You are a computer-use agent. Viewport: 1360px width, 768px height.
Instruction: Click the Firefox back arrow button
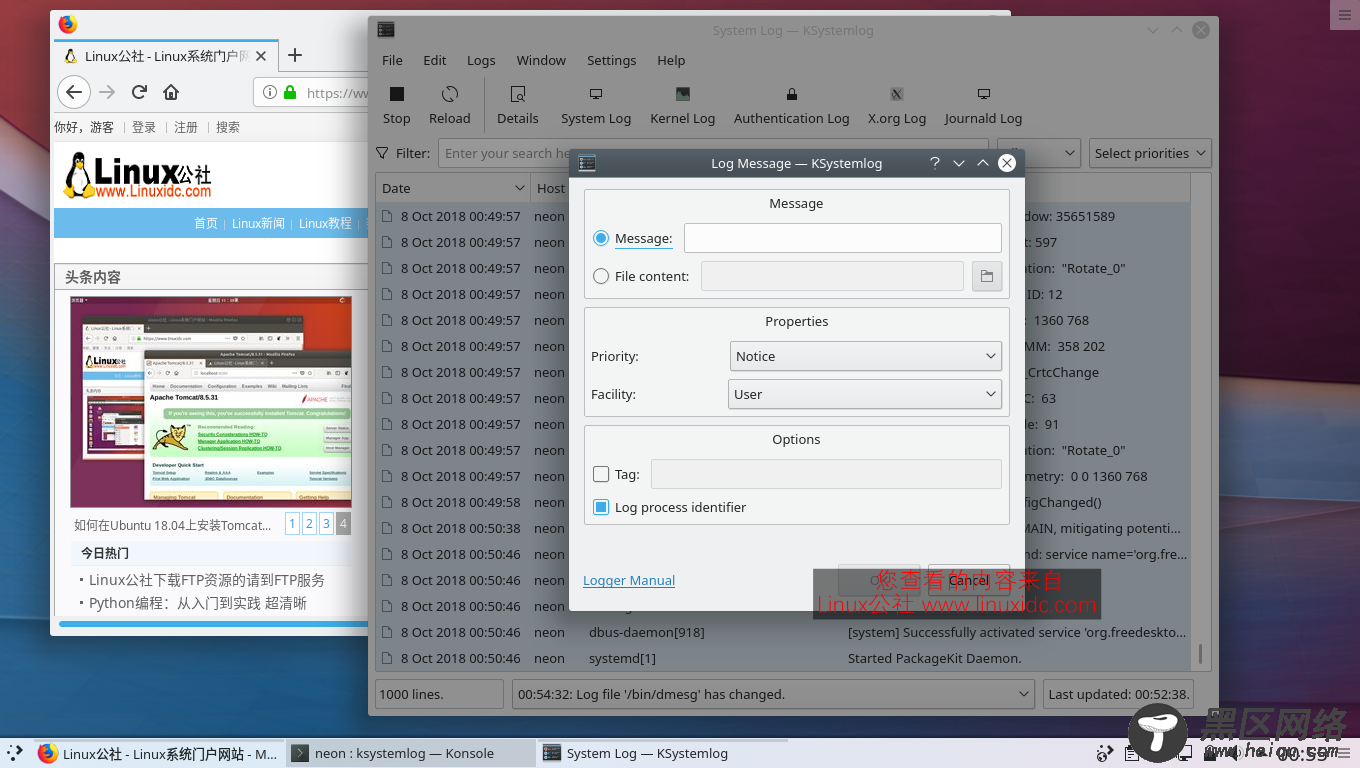point(73,92)
